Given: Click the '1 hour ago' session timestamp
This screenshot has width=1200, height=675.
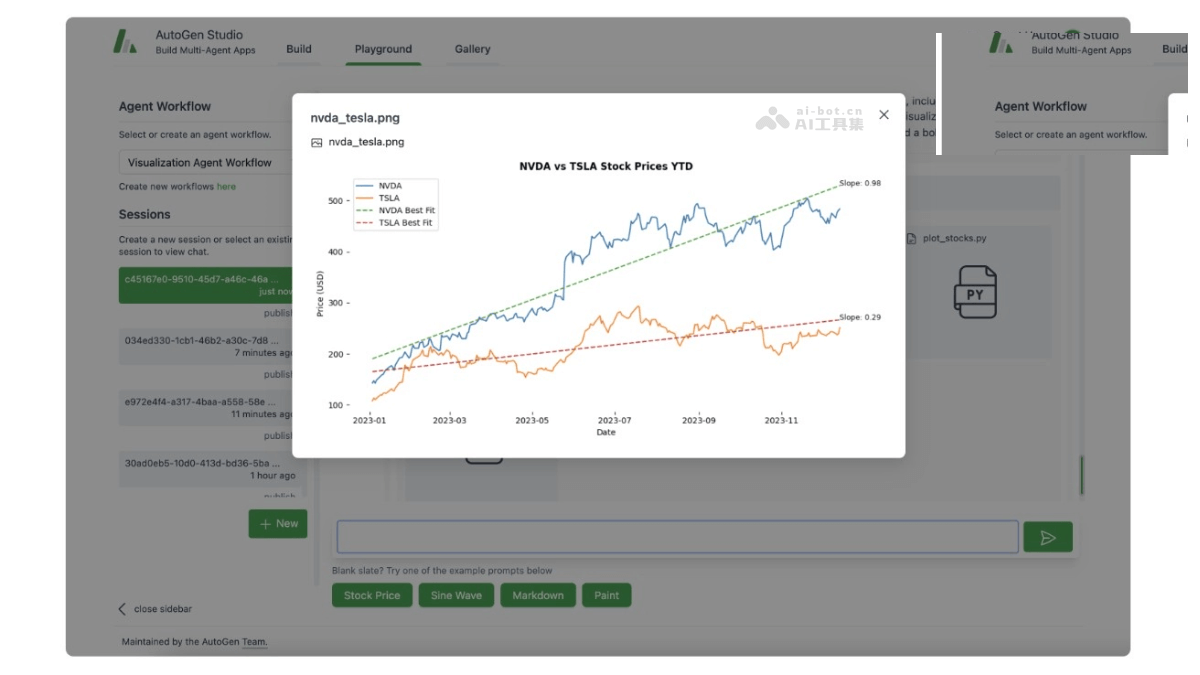Looking at the screenshot, I should (273, 476).
